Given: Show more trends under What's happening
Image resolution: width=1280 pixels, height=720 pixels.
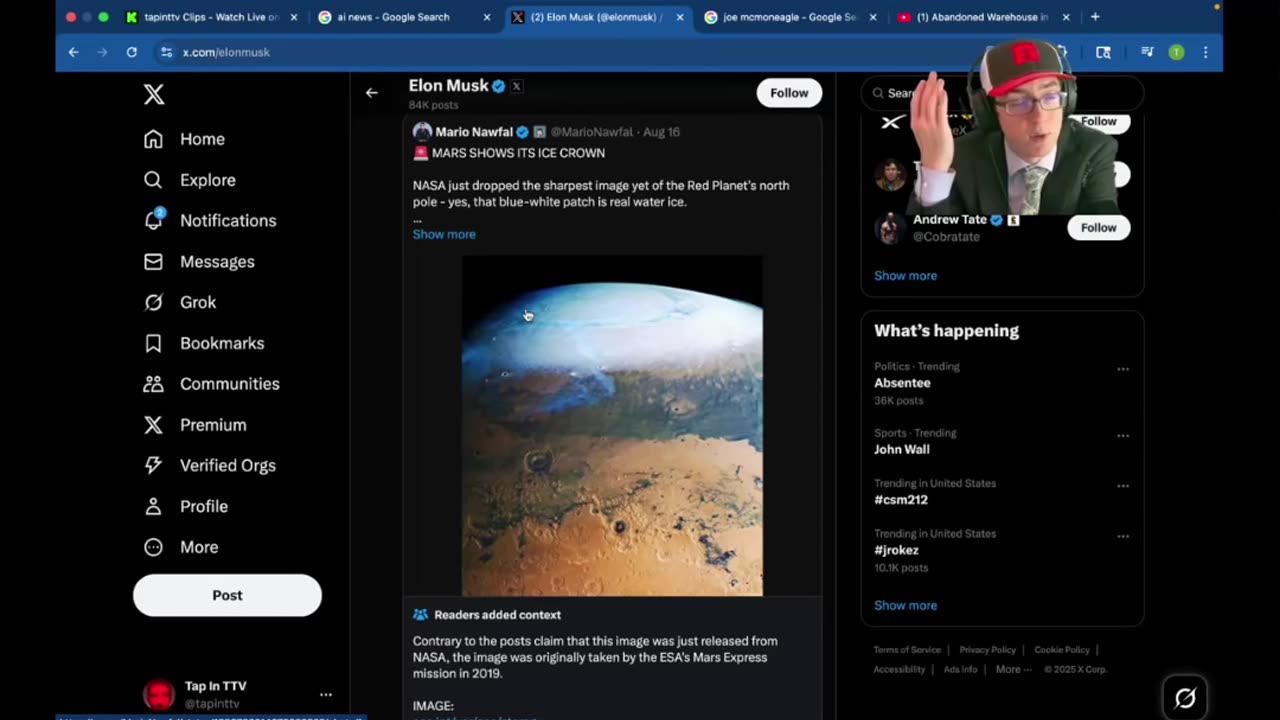Looking at the screenshot, I should pos(905,605).
